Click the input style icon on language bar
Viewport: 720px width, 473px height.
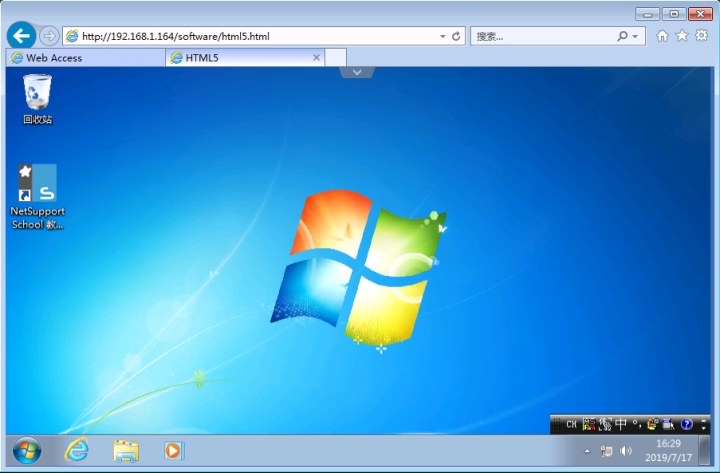coord(605,424)
